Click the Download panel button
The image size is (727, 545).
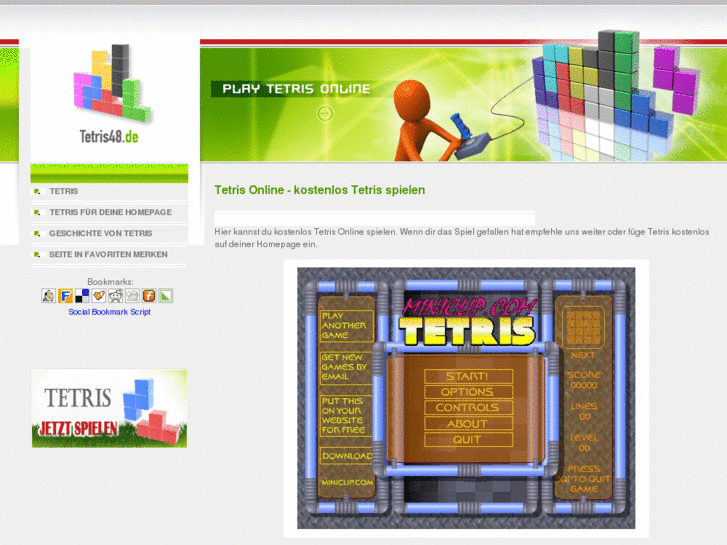pyautogui.click(x=347, y=456)
